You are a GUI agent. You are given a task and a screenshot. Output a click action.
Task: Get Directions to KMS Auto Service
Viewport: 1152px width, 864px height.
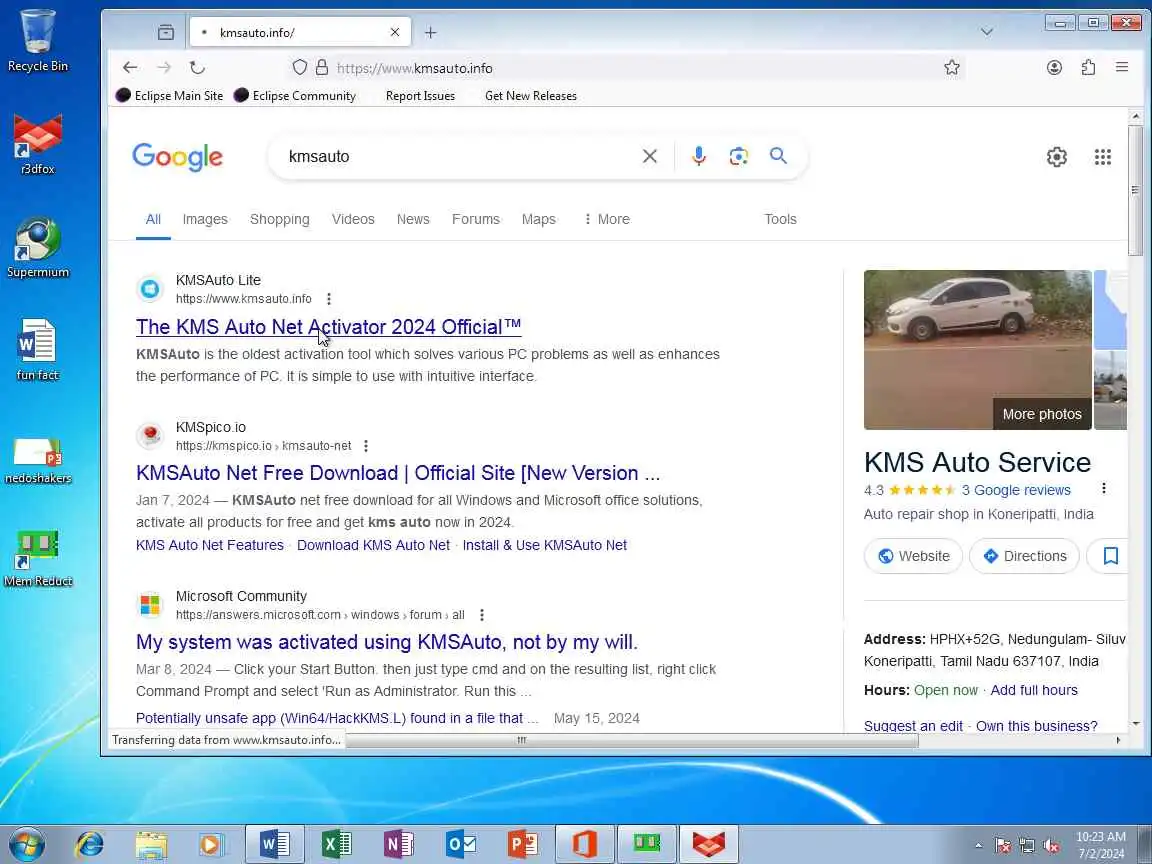coord(1024,556)
